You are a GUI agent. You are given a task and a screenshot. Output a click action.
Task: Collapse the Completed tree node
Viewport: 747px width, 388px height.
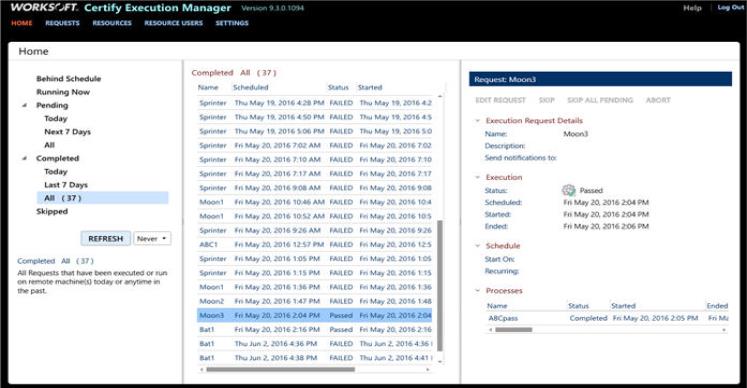(24, 158)
